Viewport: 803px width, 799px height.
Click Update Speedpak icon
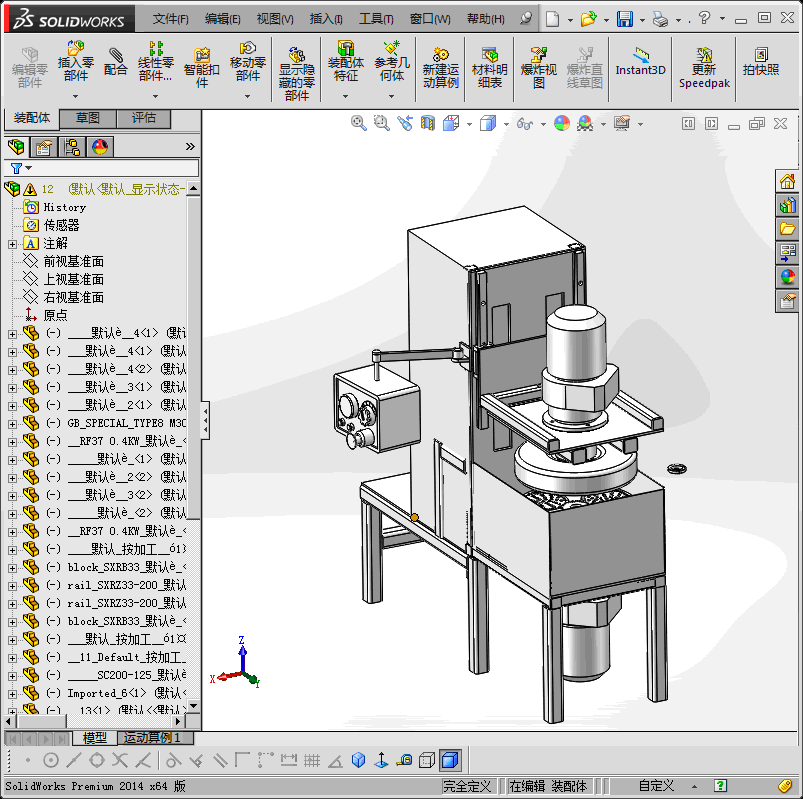[x=704, y=54]
